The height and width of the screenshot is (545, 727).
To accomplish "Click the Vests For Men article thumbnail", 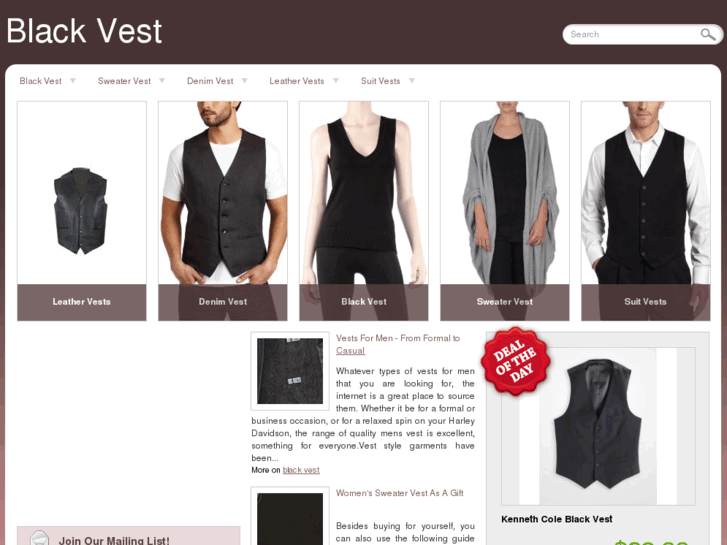I will (x=290, y=371).
